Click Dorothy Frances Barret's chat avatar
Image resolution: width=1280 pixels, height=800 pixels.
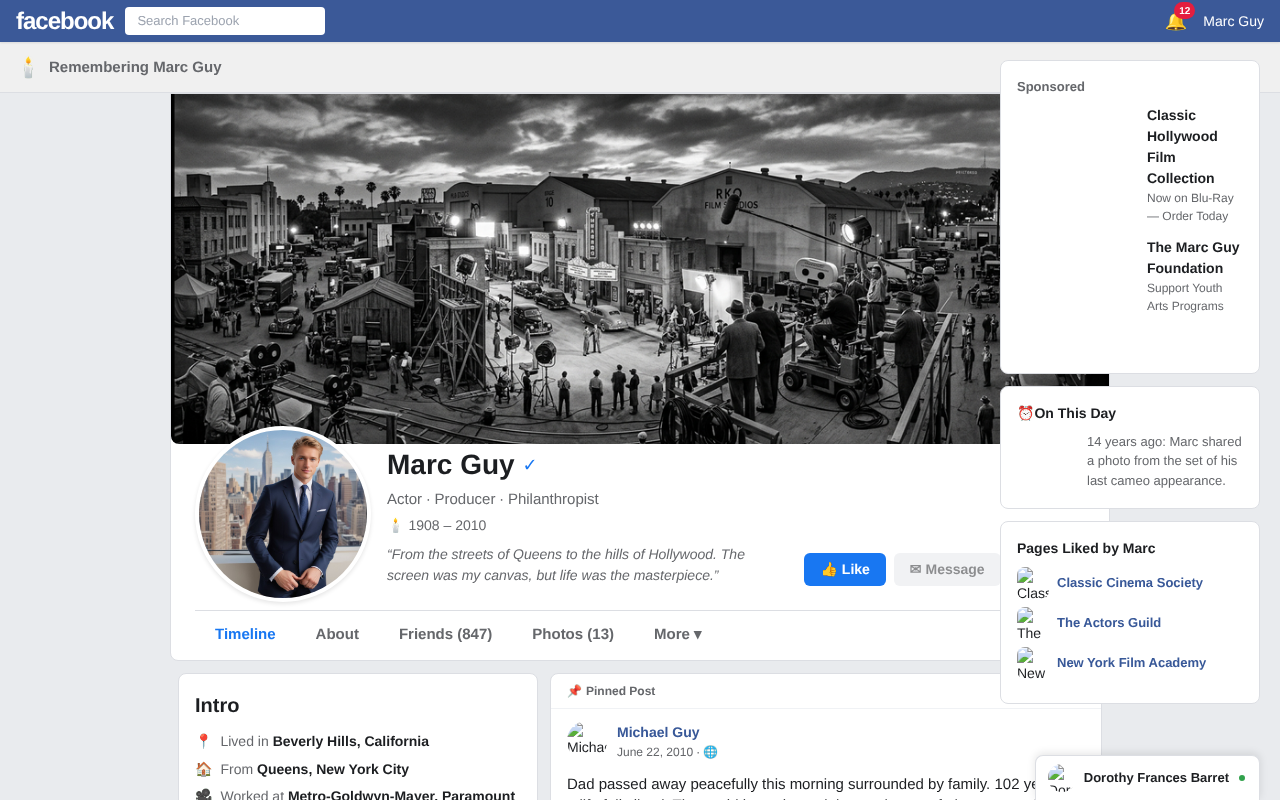1060,778
